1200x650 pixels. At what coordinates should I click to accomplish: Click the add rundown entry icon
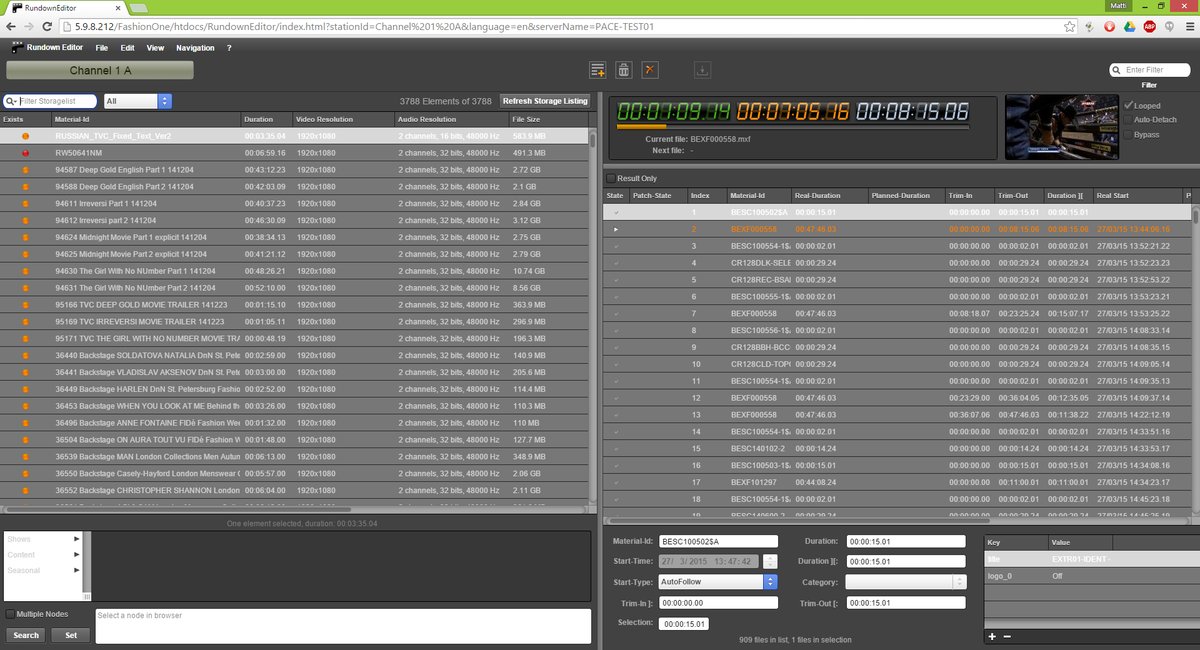tap(598, 70)
